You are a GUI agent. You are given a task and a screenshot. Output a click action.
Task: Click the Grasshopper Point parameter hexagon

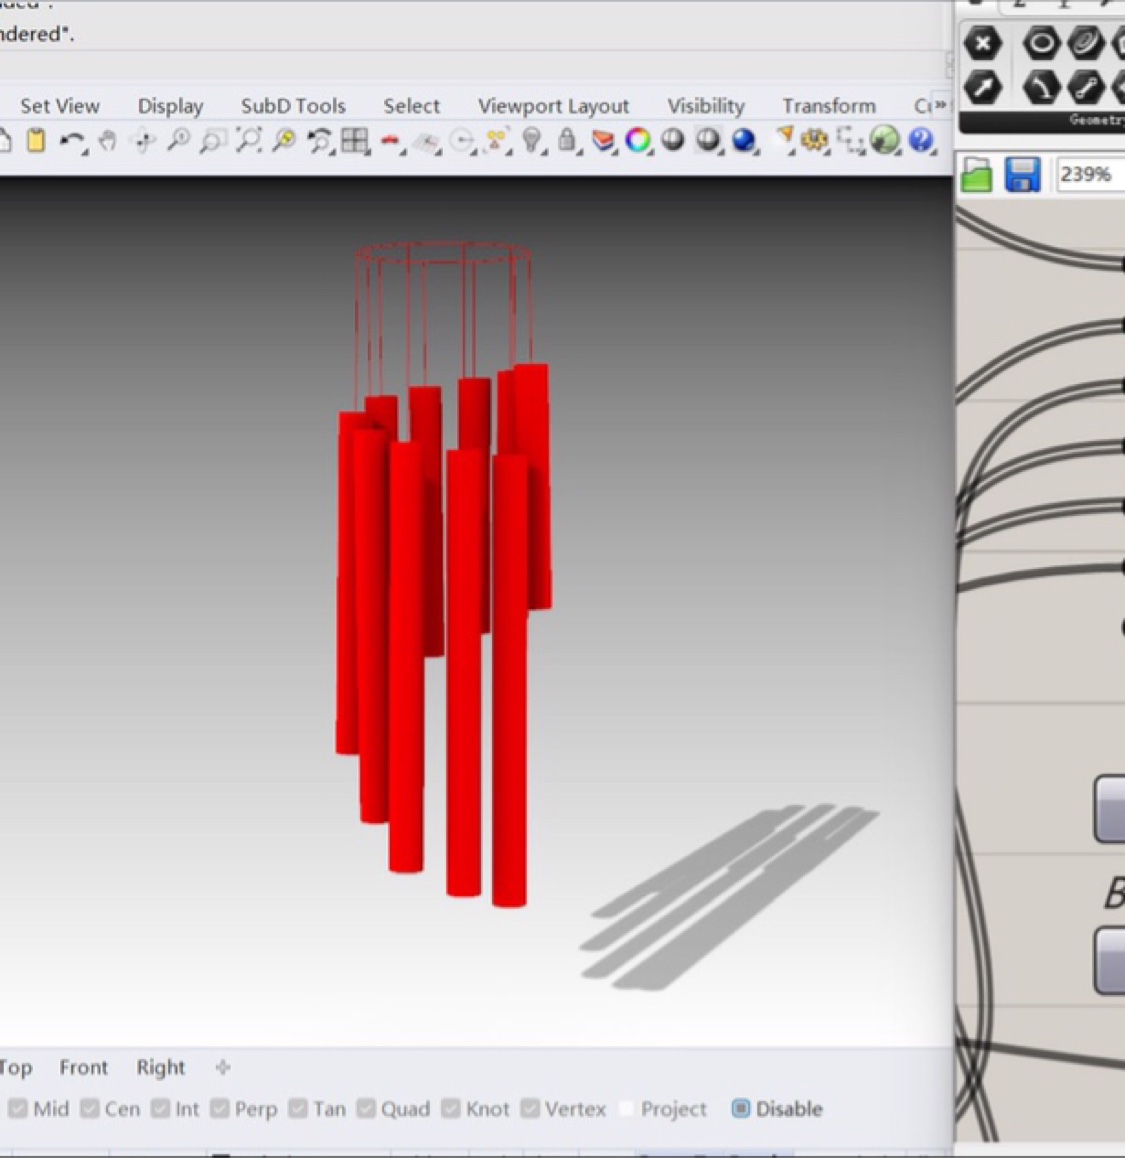pyautogui.click(x=982, y=44)
